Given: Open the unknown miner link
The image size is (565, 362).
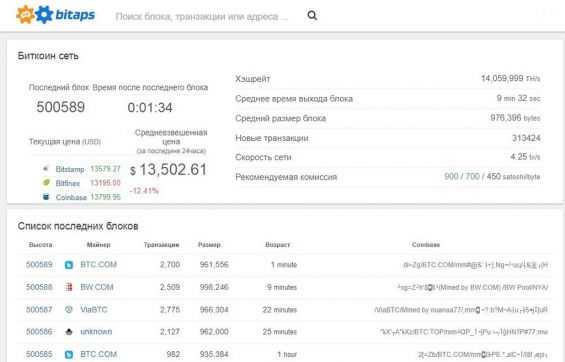Looking at the screenshot, I should [x=96, y=332].
